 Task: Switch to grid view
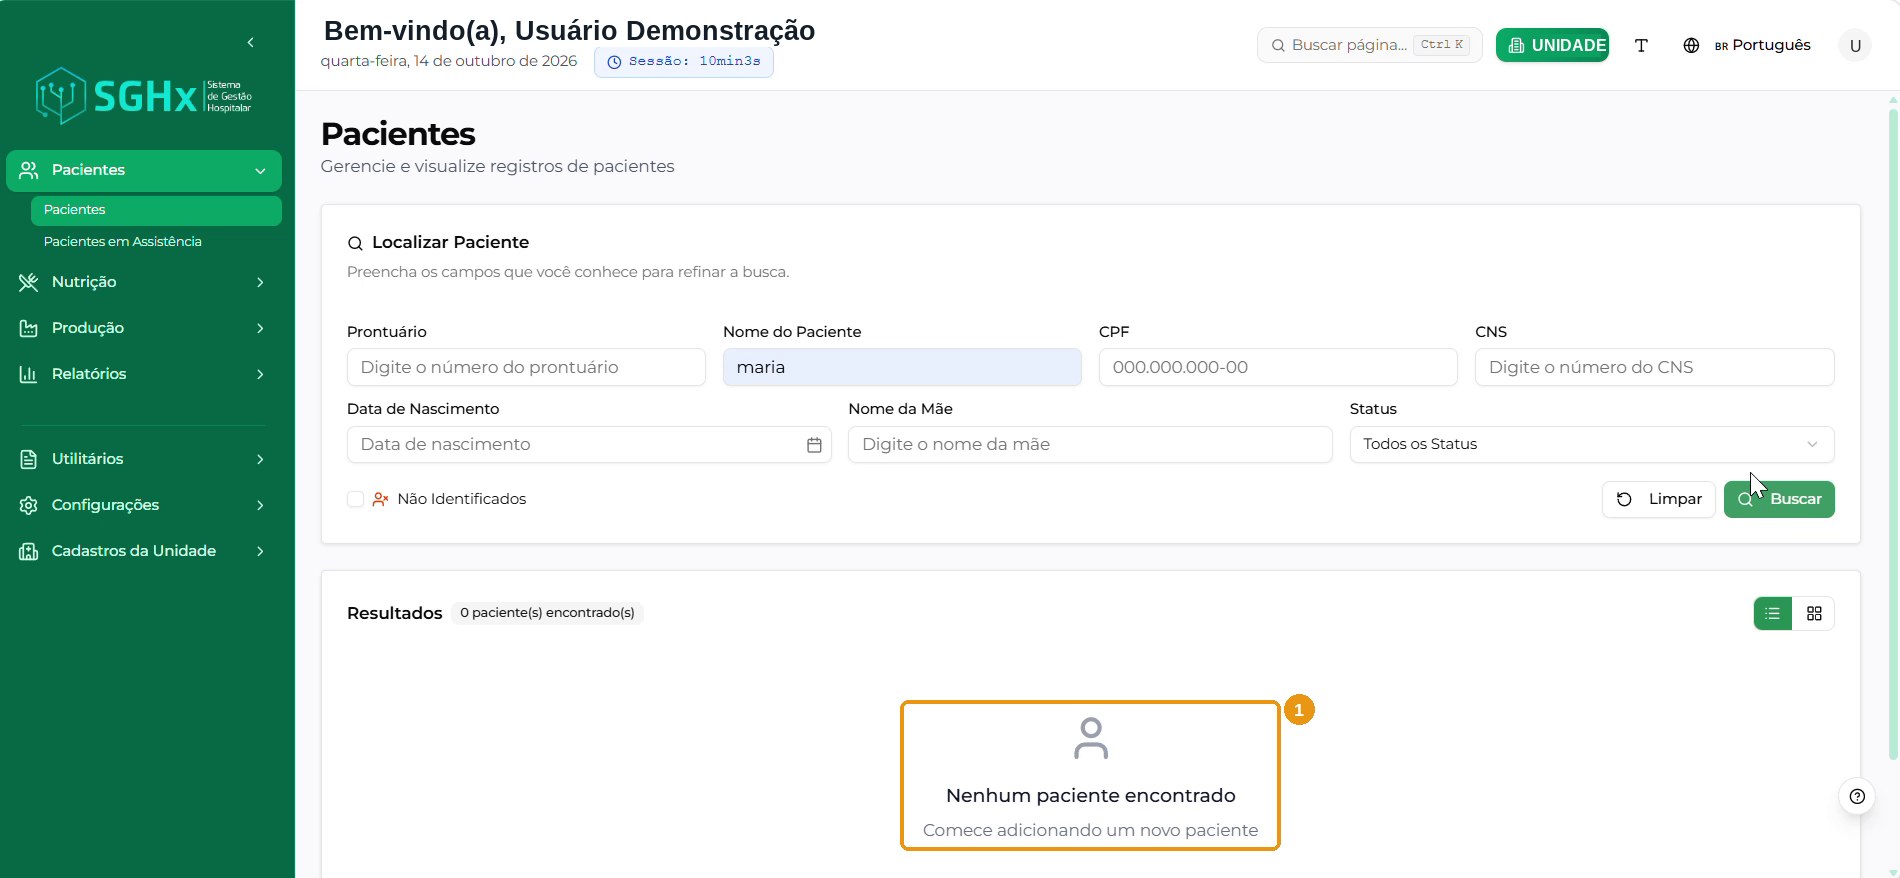tap(1814, 614)
